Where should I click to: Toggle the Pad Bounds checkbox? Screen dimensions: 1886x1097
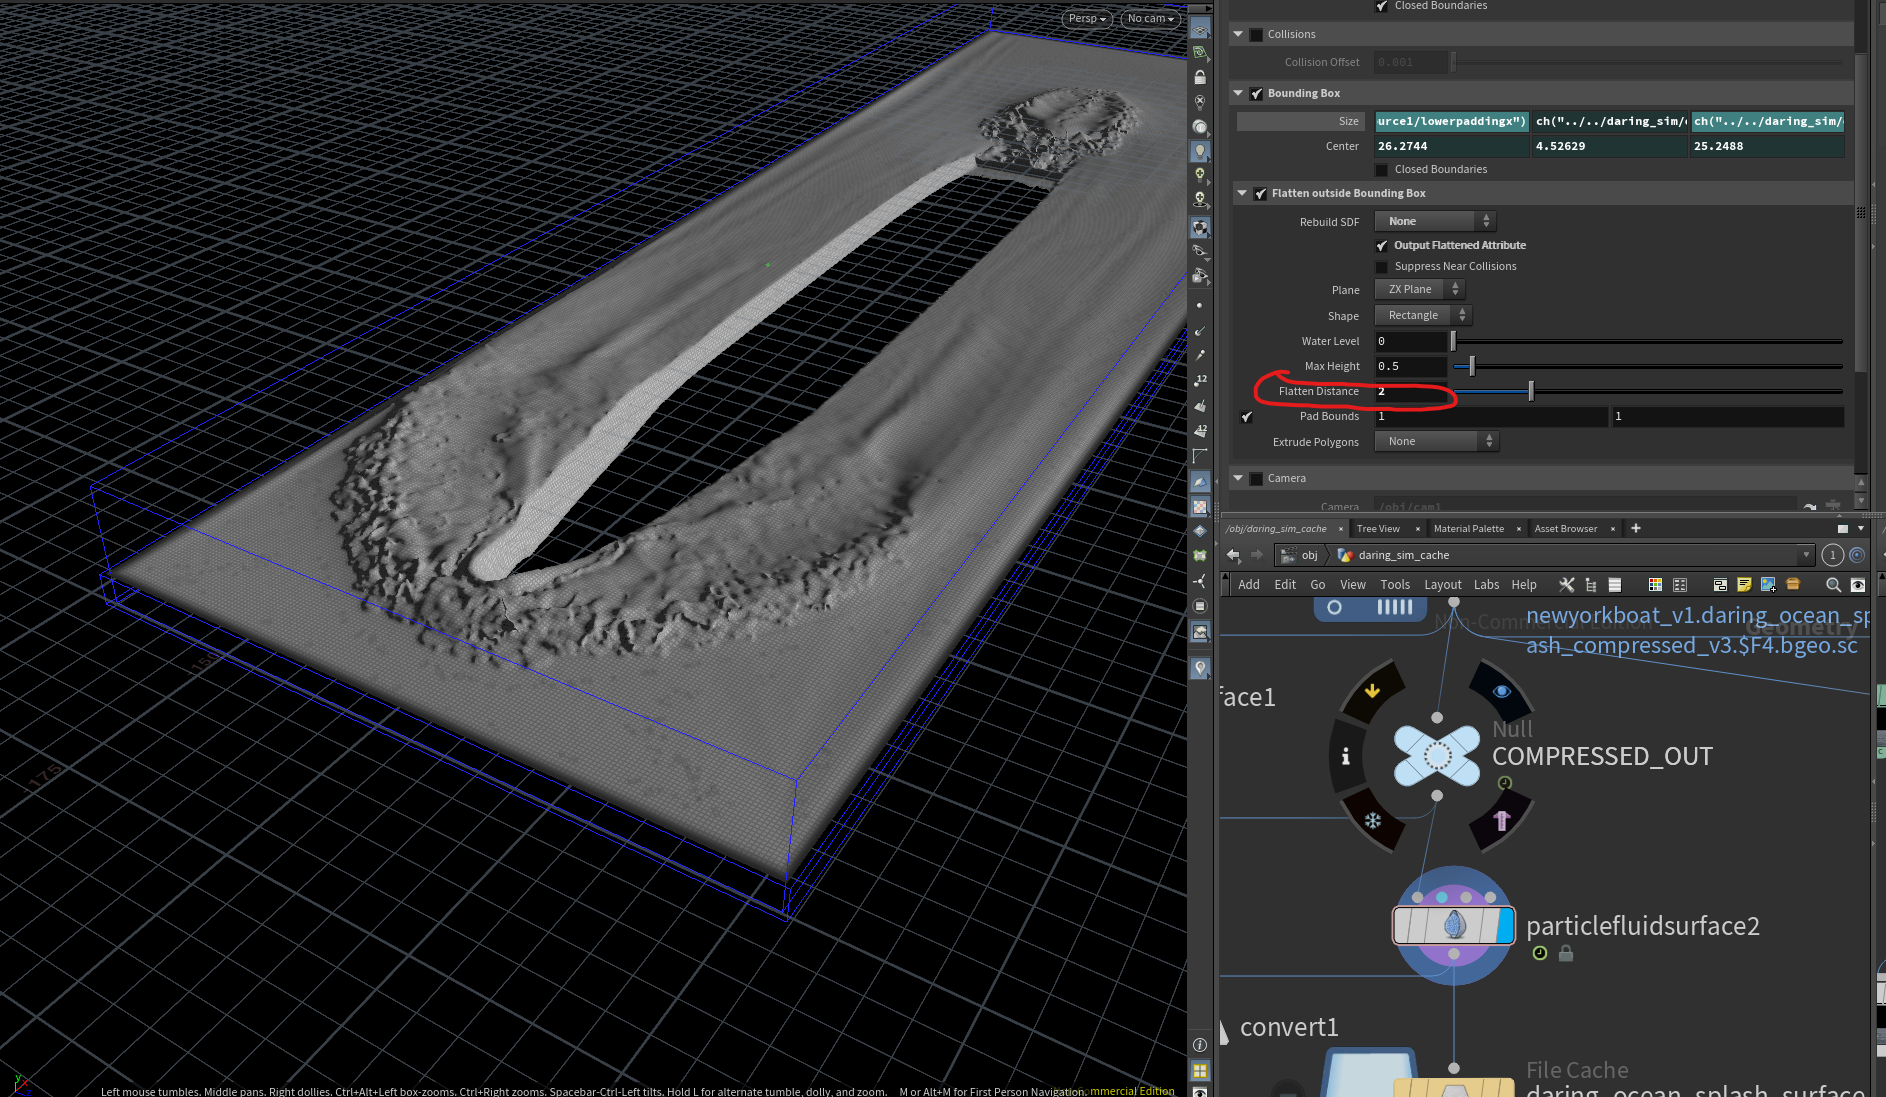coord(1247,417)
